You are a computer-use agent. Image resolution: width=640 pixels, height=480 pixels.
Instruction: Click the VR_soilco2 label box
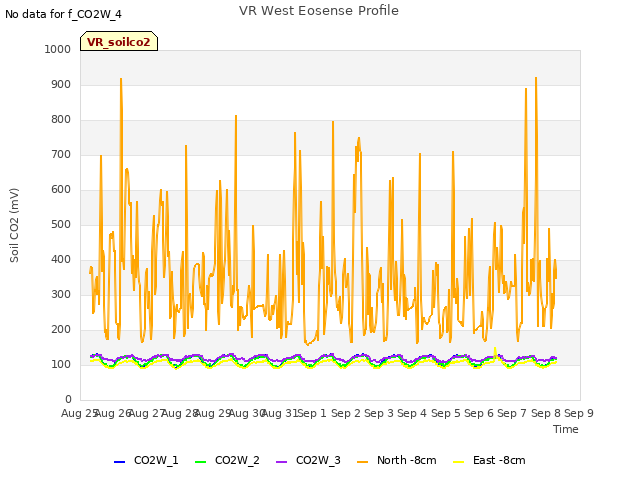[119, 41]
